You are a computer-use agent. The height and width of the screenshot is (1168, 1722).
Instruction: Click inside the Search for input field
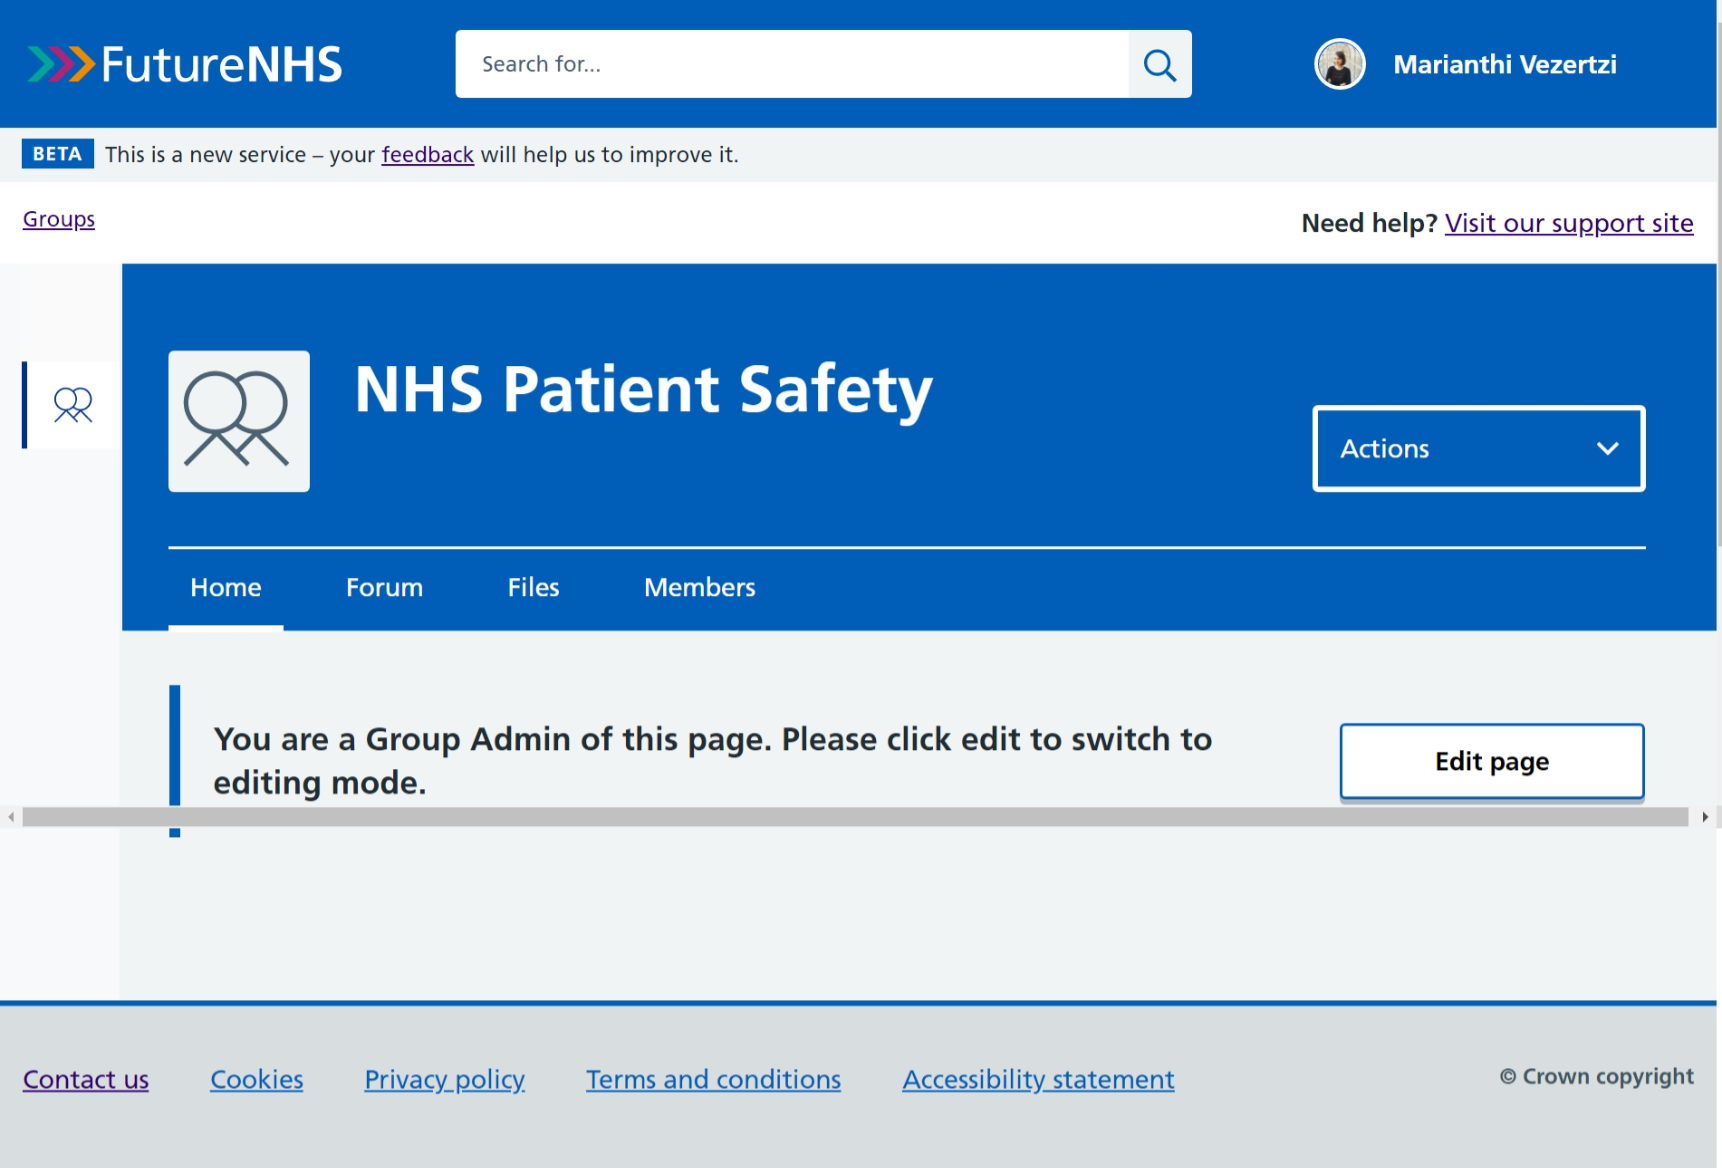pos(790,64)
